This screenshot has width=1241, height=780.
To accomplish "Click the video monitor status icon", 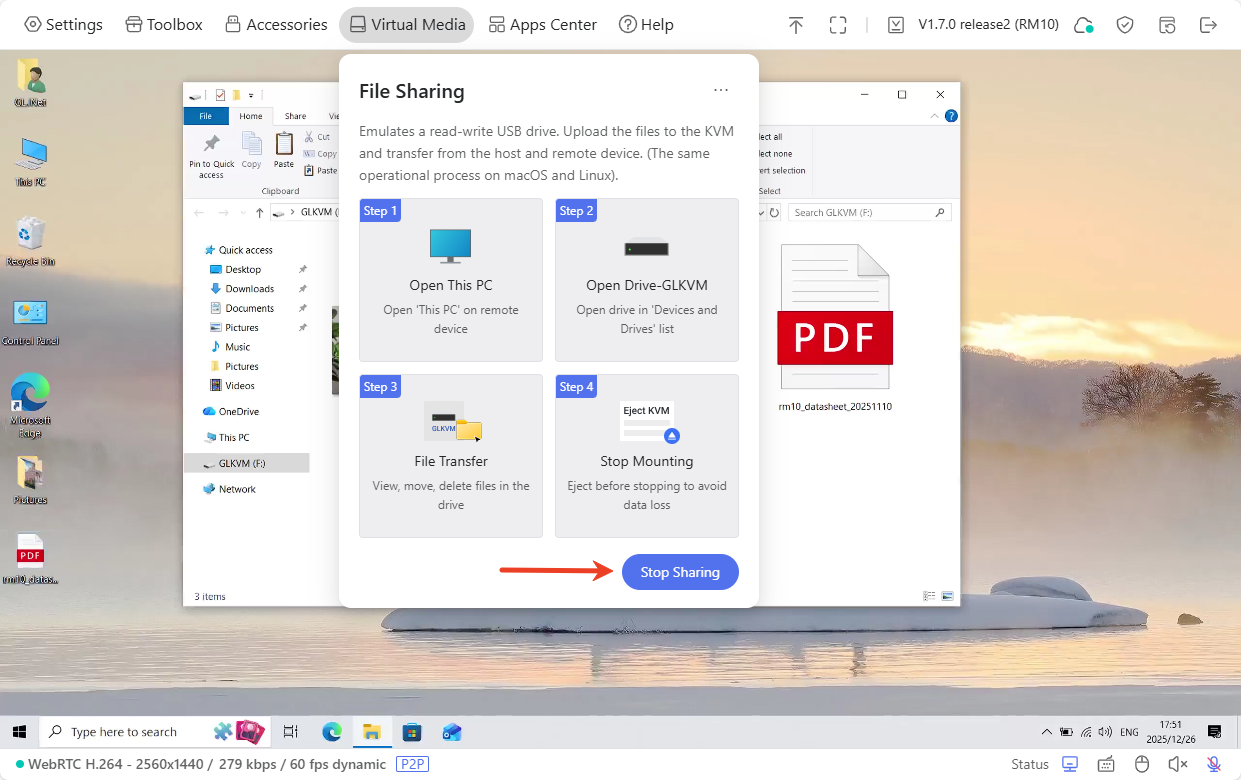I will tap(1070, 764).
